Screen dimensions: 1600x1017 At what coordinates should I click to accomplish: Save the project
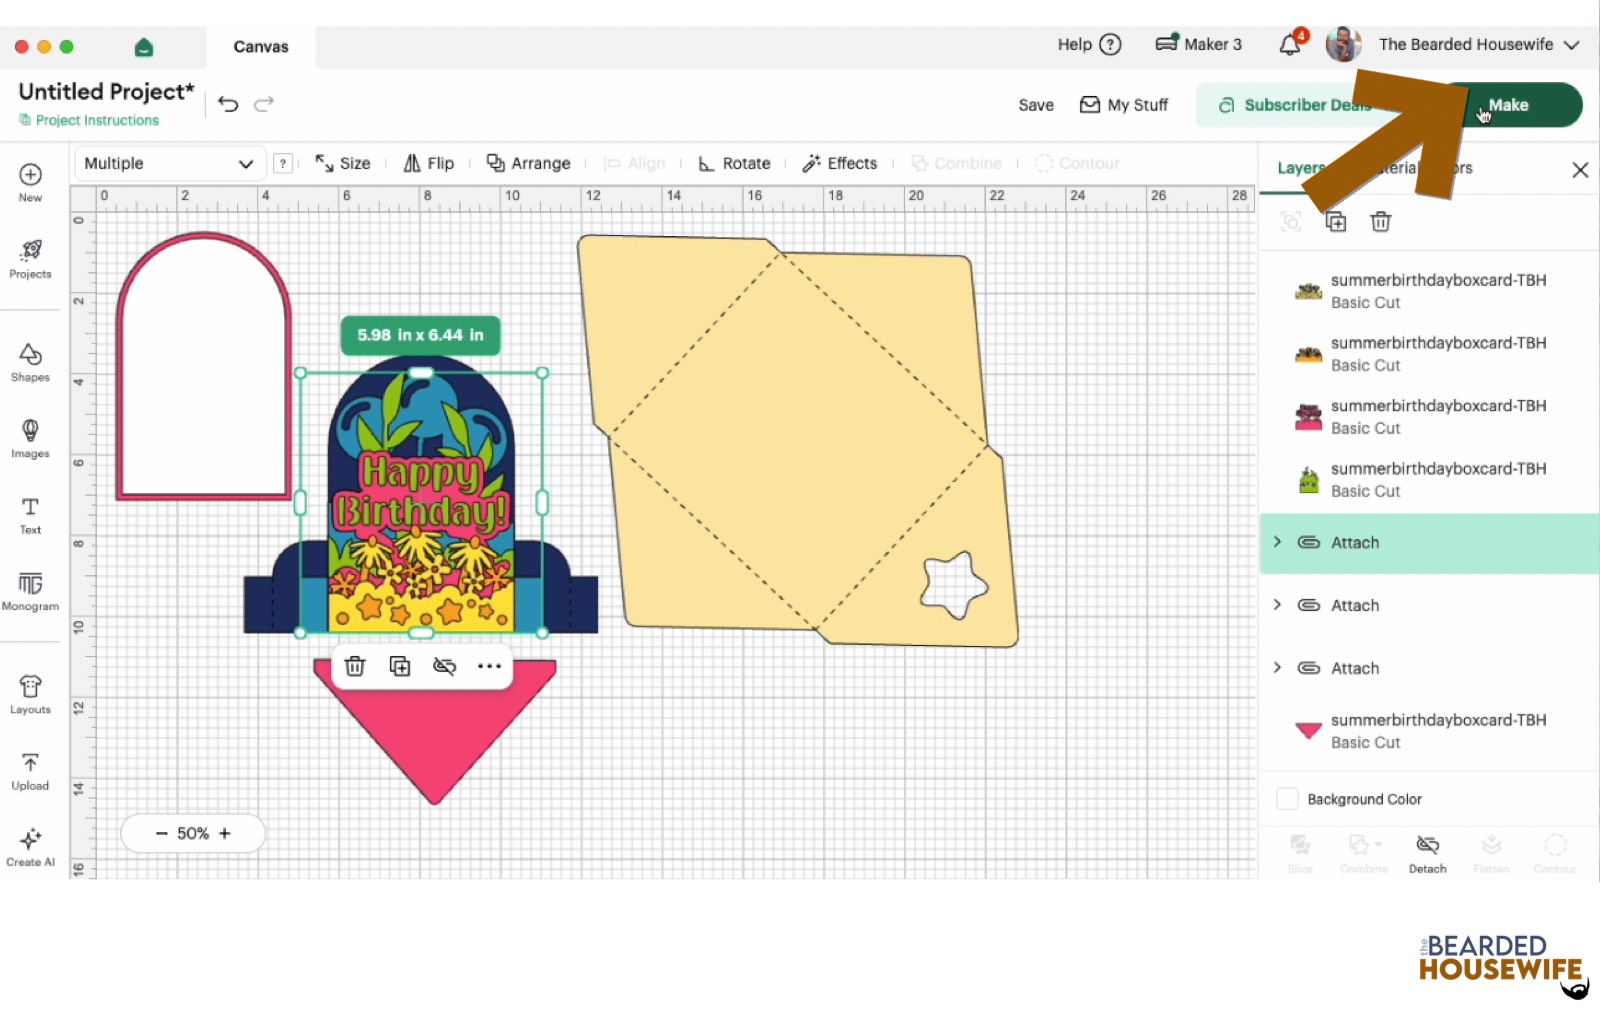click(1036, 105)
